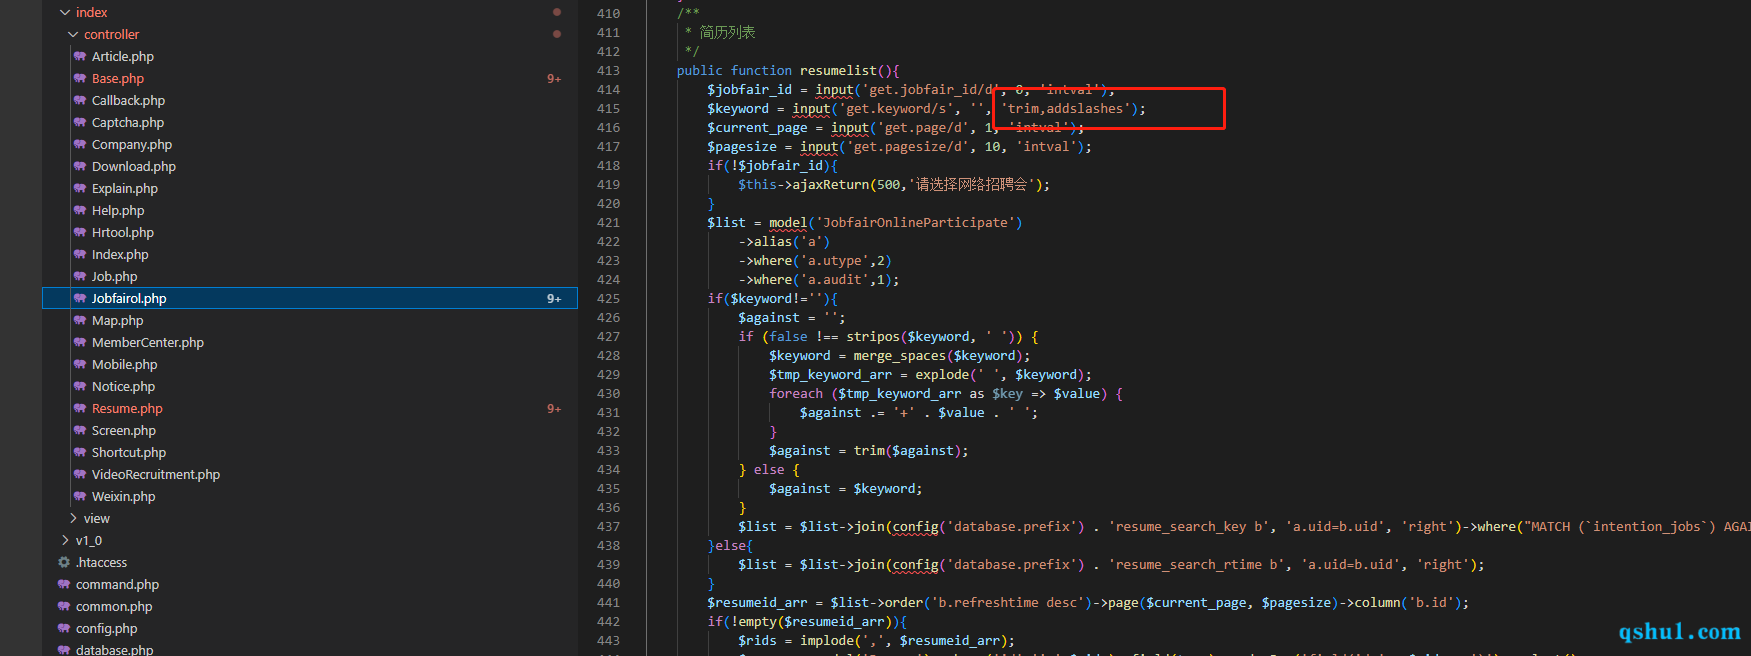The image size is (1751, 656).
Task: Click PHP icon beside Map.php
Action: (80, 320)
